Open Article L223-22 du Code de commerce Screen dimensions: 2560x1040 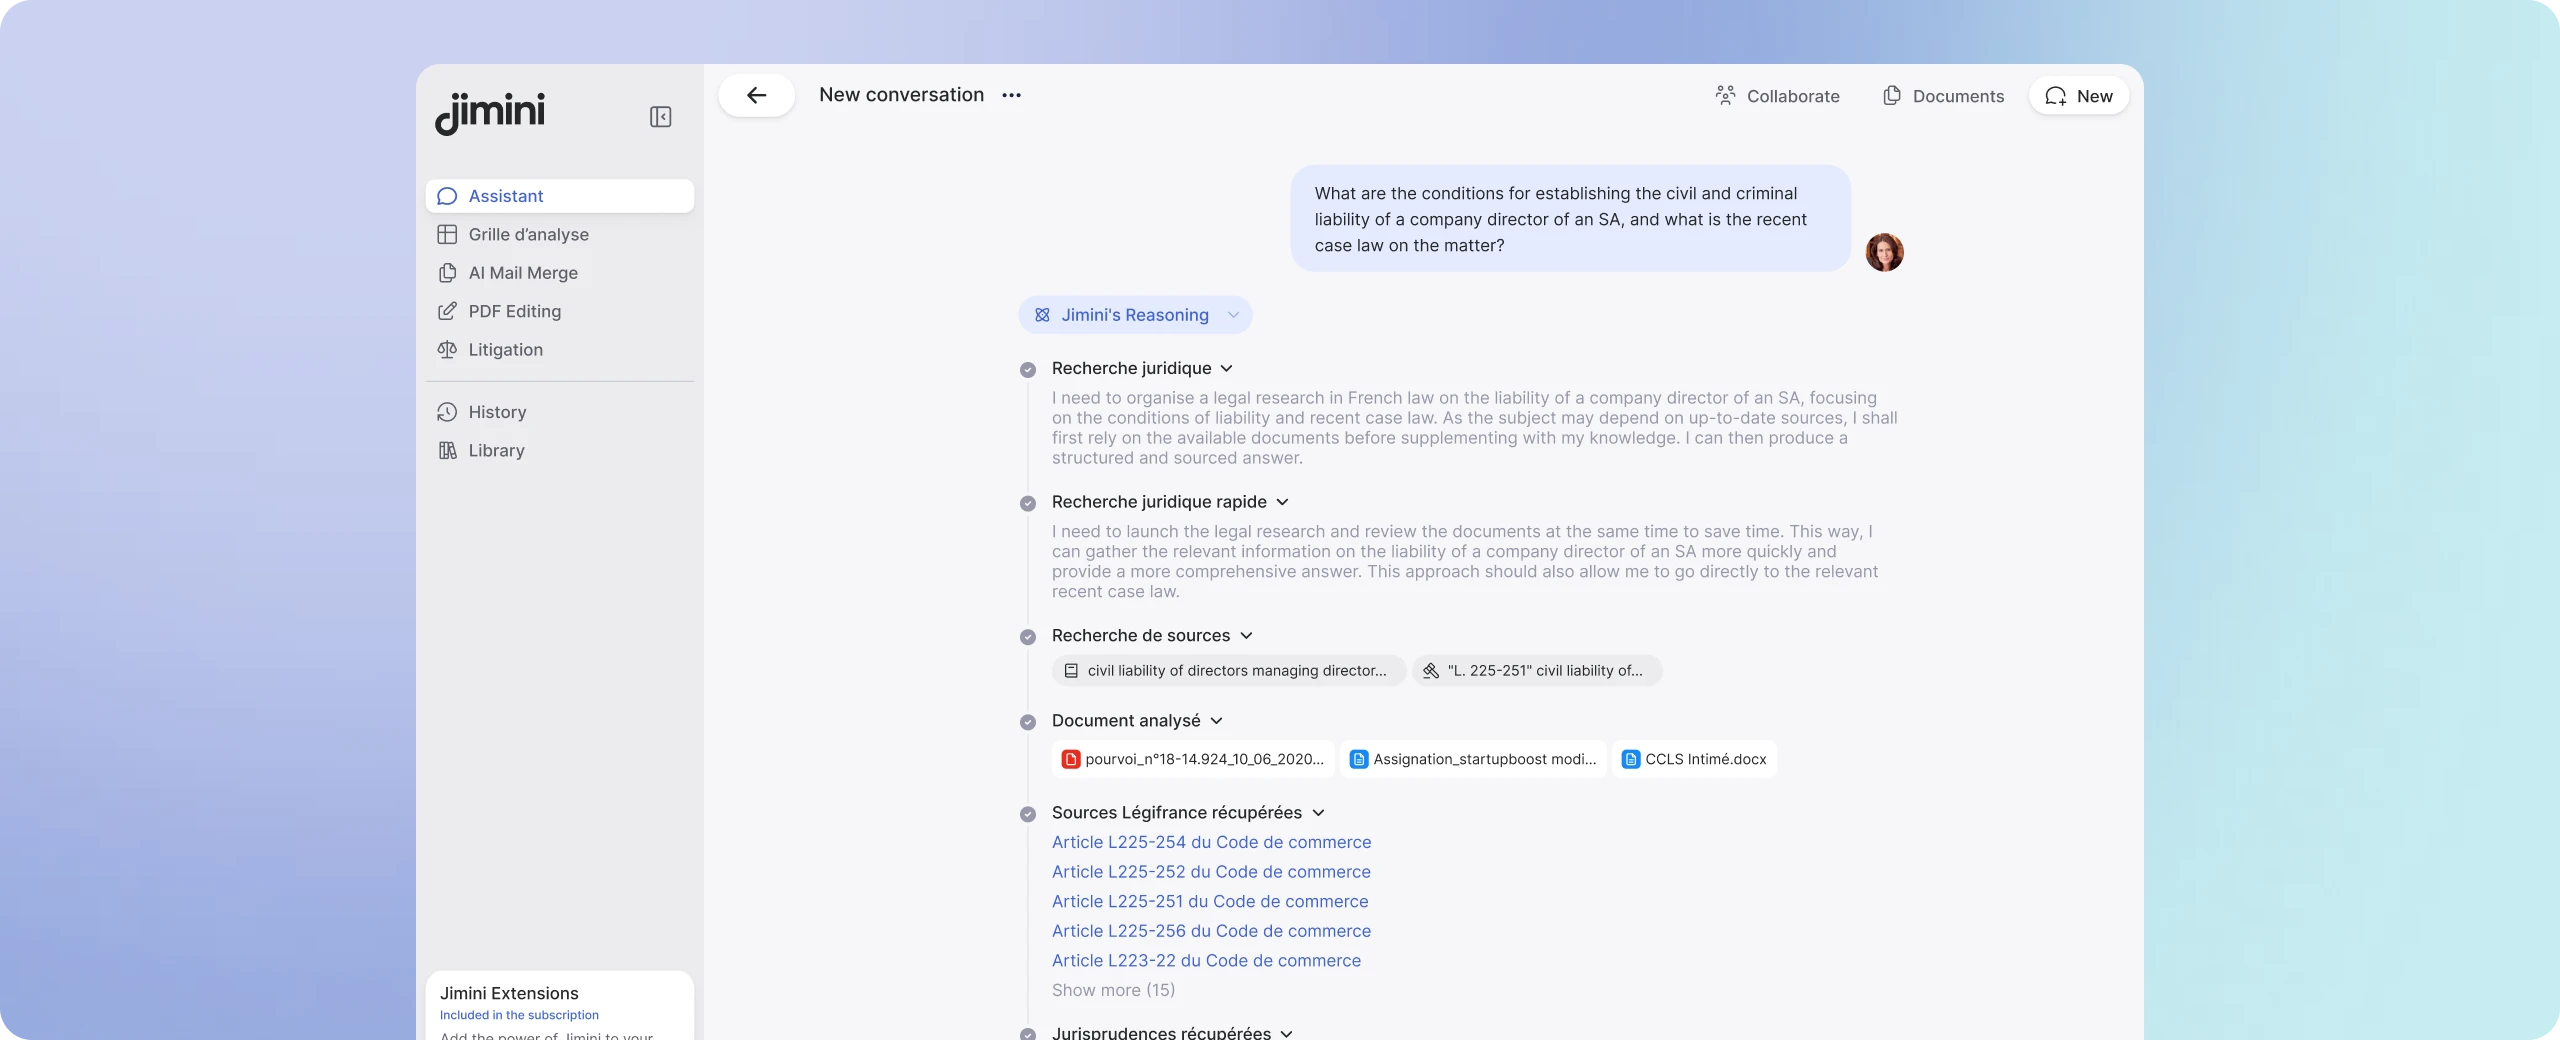point(1206,960)
